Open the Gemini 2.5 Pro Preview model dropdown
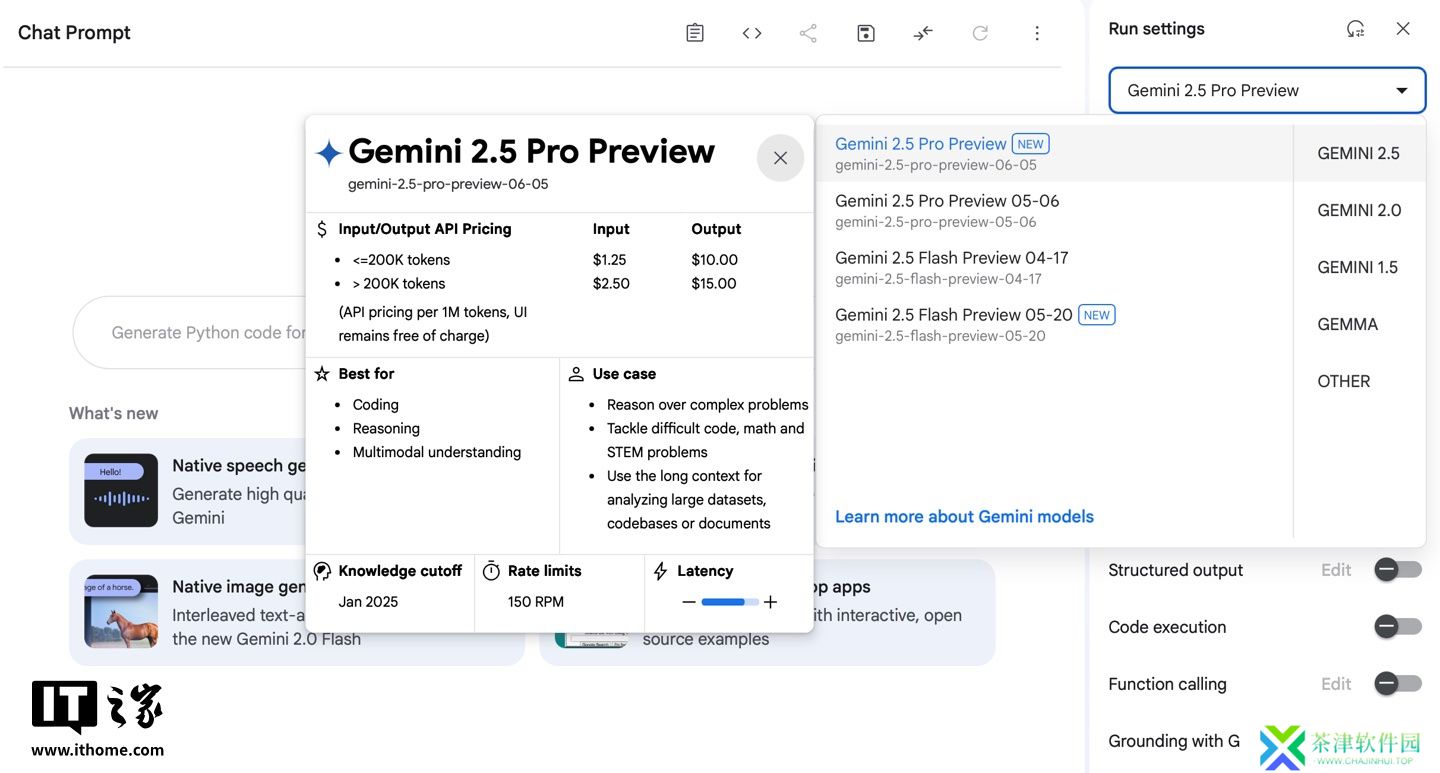This screenshot has width=1440, height=773. point(1267,90)
